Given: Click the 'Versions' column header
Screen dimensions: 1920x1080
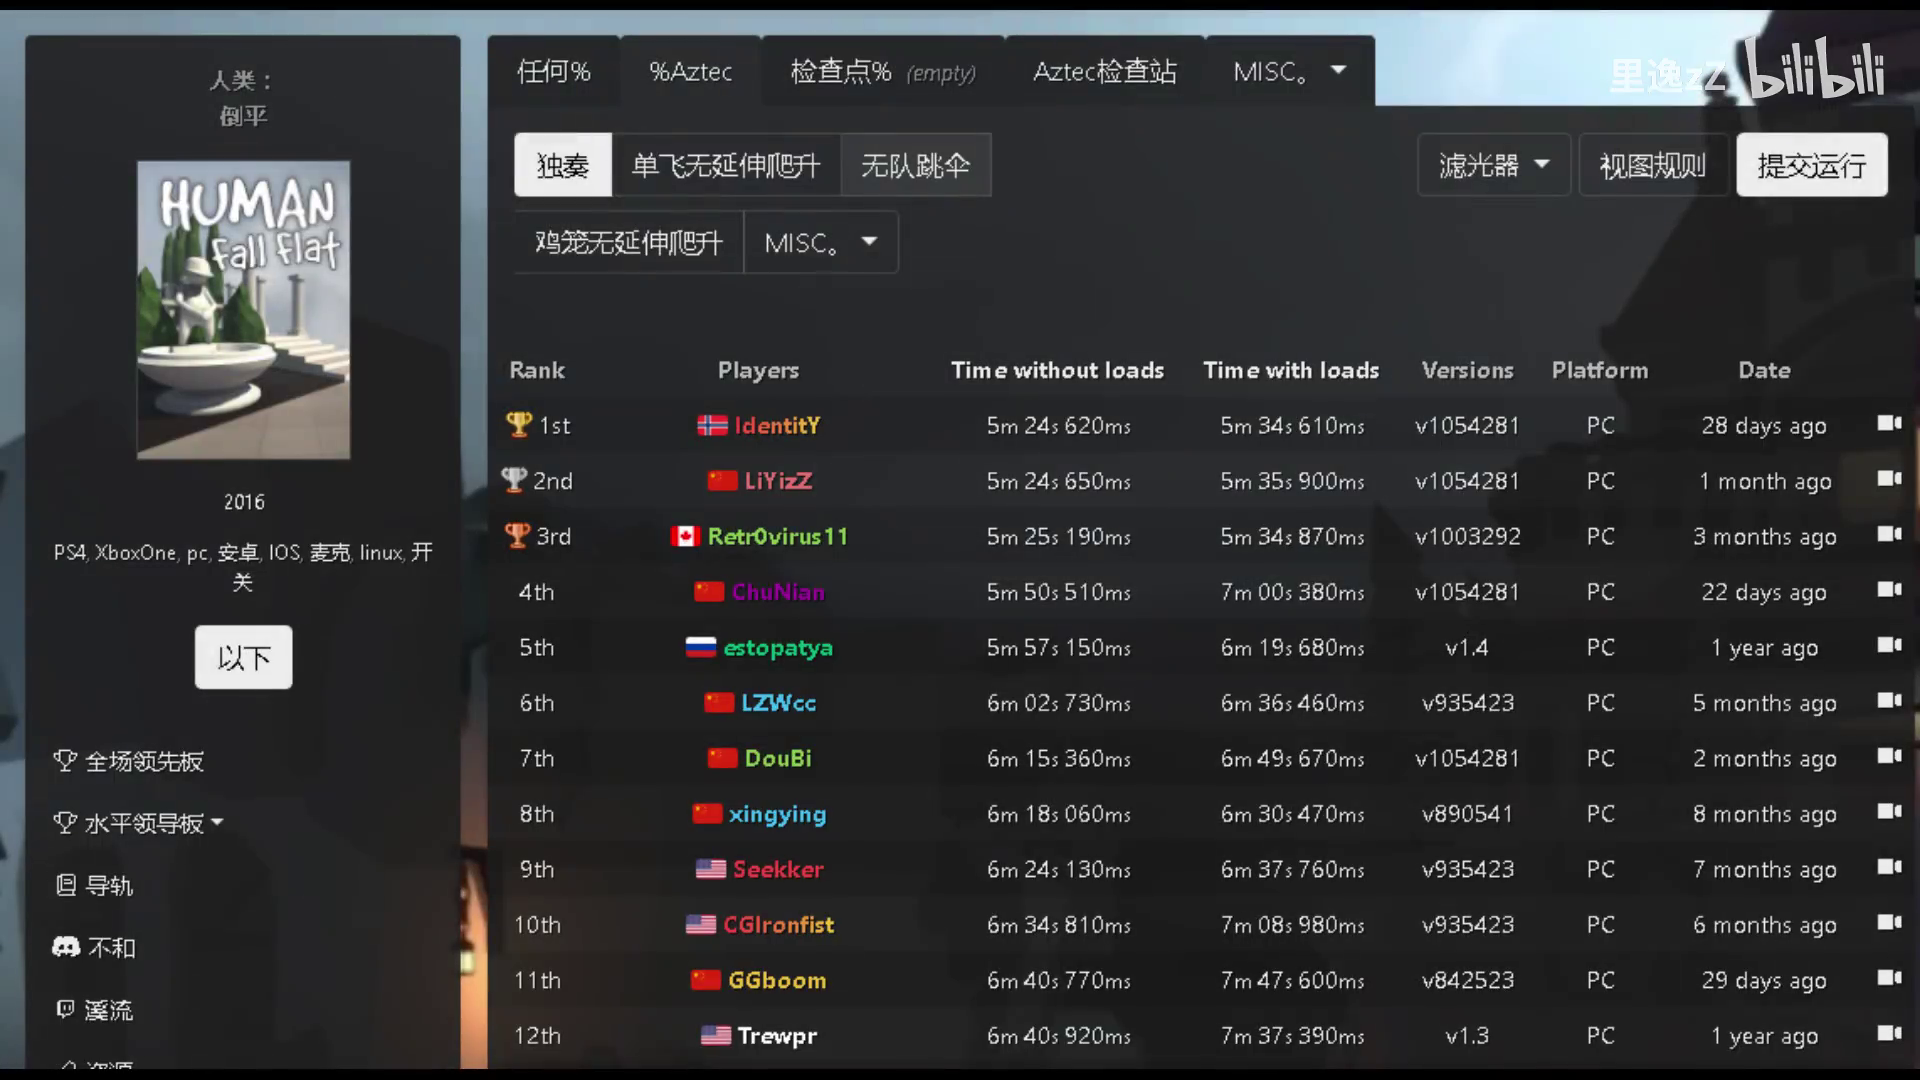Looking at the screenshot, I should pyautogui.click(x=1467, y=370).
